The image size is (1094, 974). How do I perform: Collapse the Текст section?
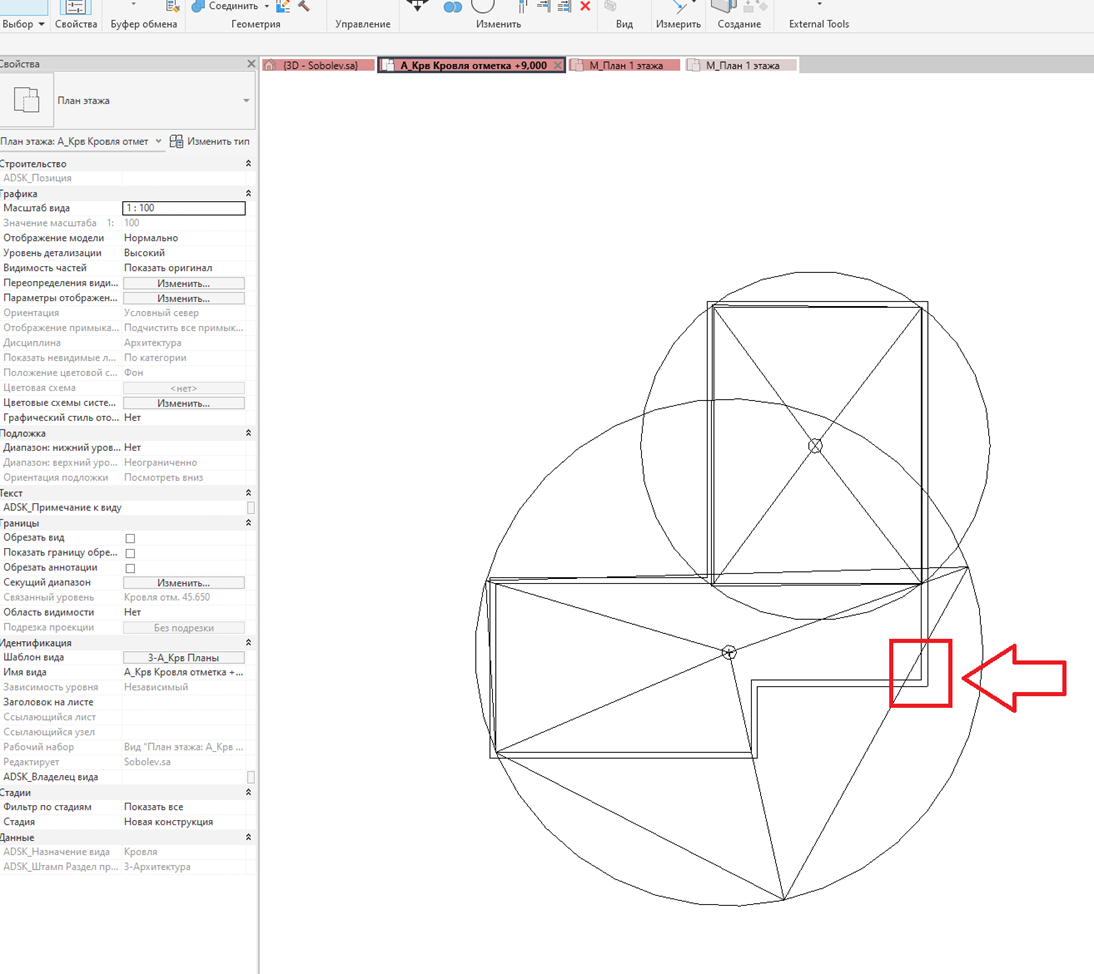[248, 493]
